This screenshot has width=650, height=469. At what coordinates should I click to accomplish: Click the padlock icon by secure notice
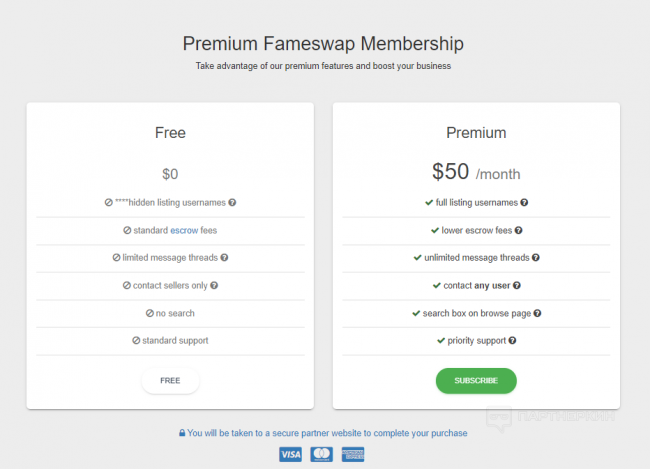(x=182, y=433)
